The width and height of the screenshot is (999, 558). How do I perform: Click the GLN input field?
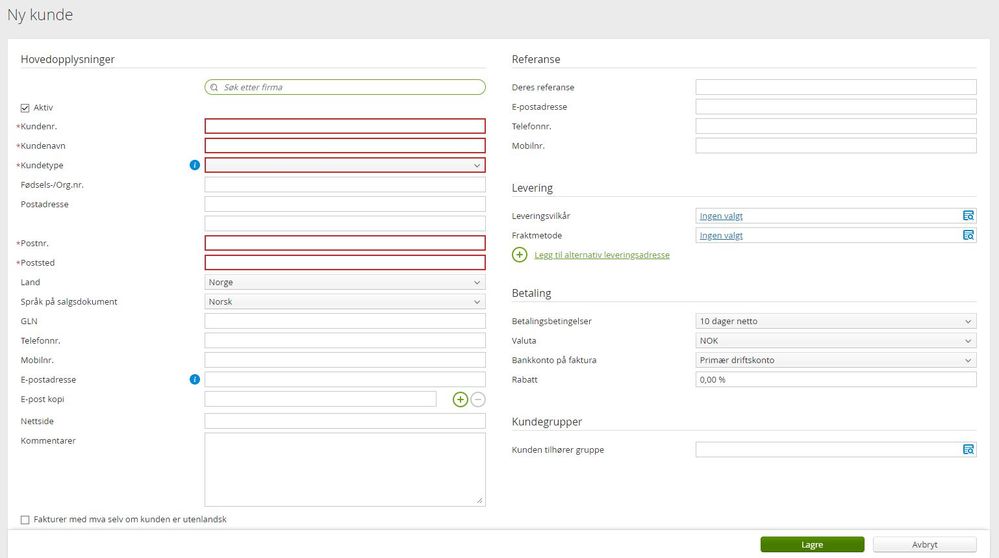pyautogui.click(x=345, y=321)
